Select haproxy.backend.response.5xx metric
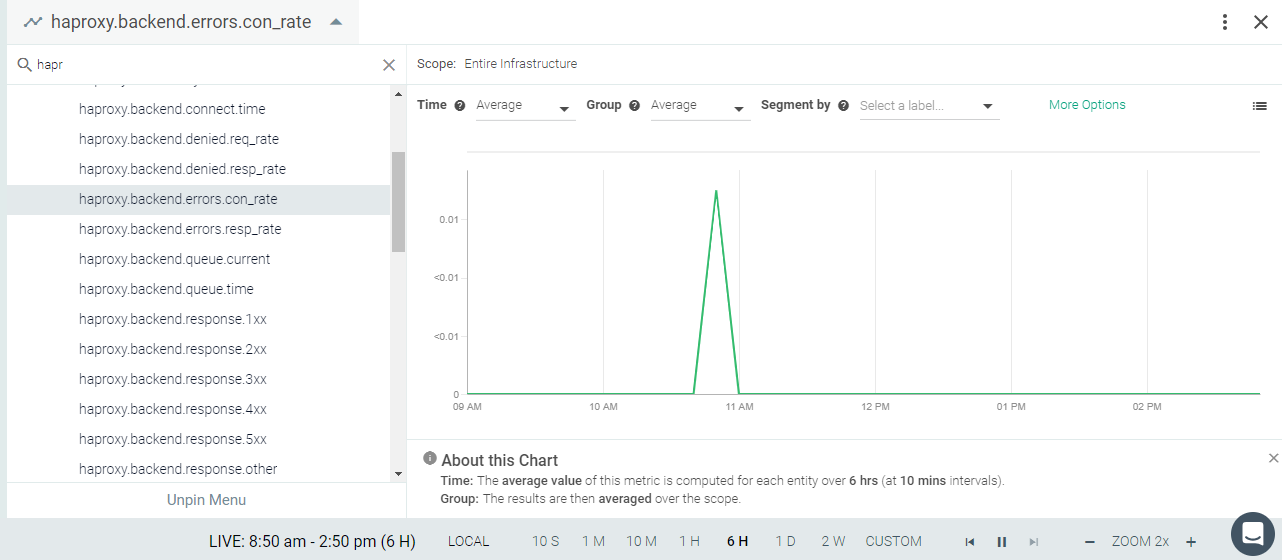This screenshot has height=560, width=1282. (198, 439)
